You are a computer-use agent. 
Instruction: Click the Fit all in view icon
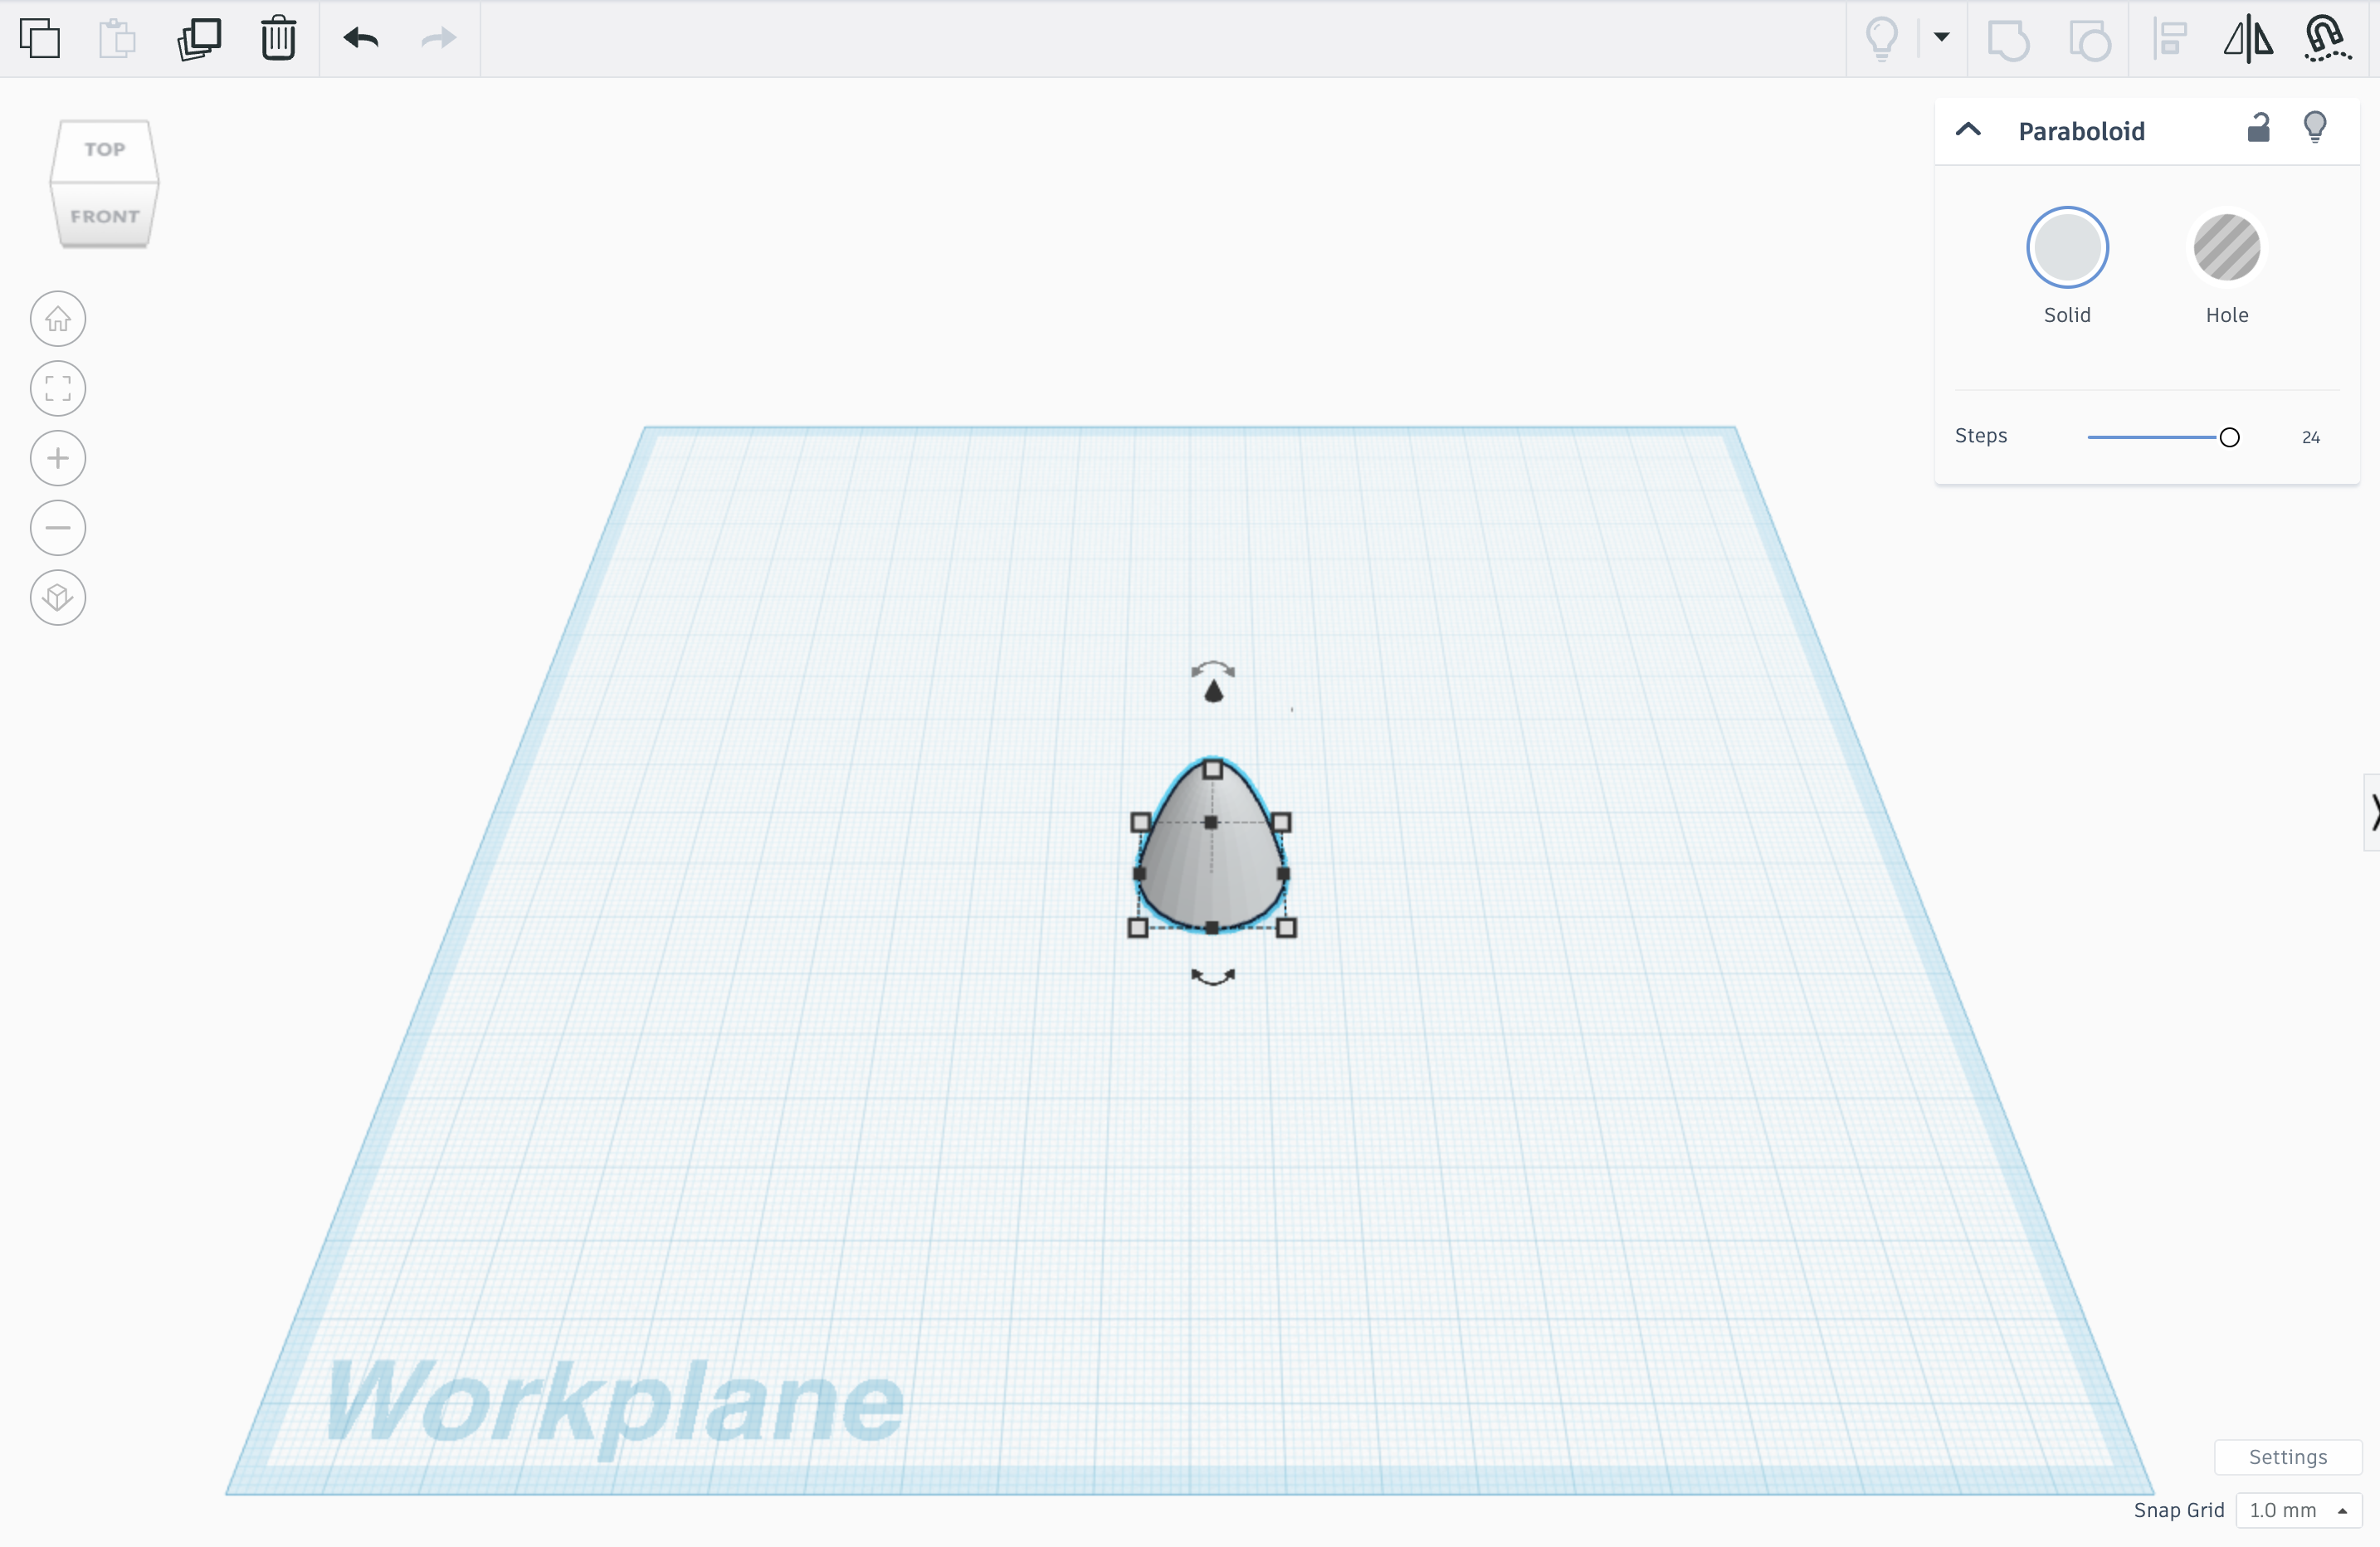coord(58,389)
